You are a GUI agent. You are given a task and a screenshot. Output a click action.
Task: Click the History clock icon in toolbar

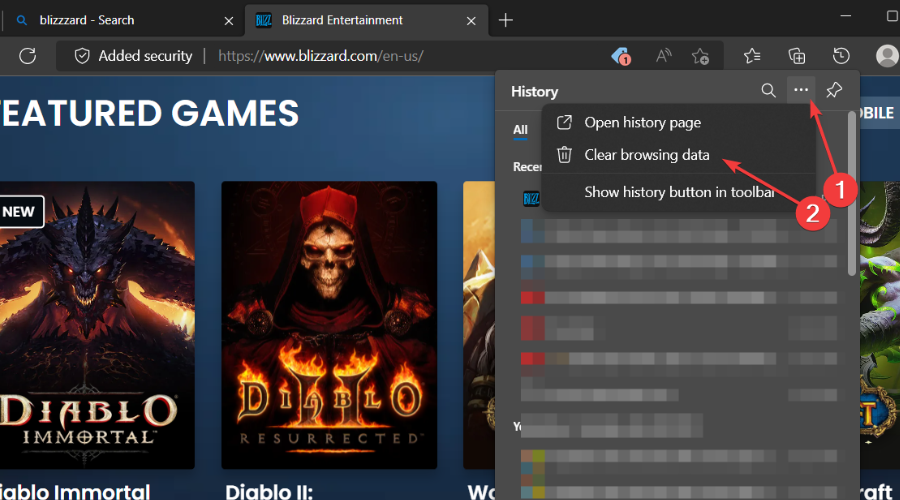[x=841, y=56]
